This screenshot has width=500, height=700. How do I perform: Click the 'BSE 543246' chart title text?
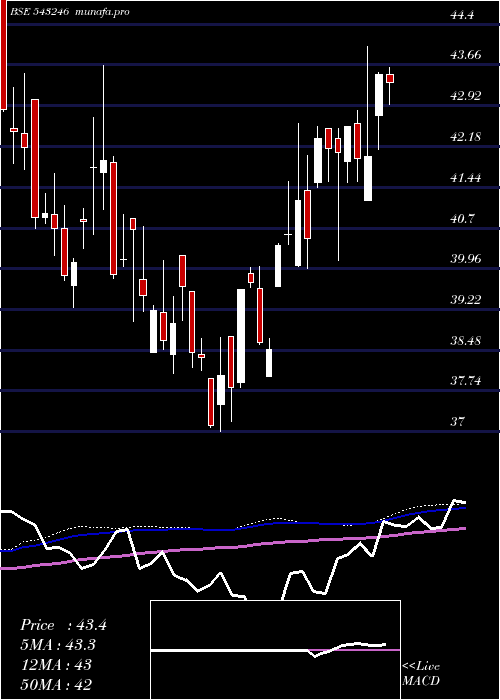pos(39,12)
